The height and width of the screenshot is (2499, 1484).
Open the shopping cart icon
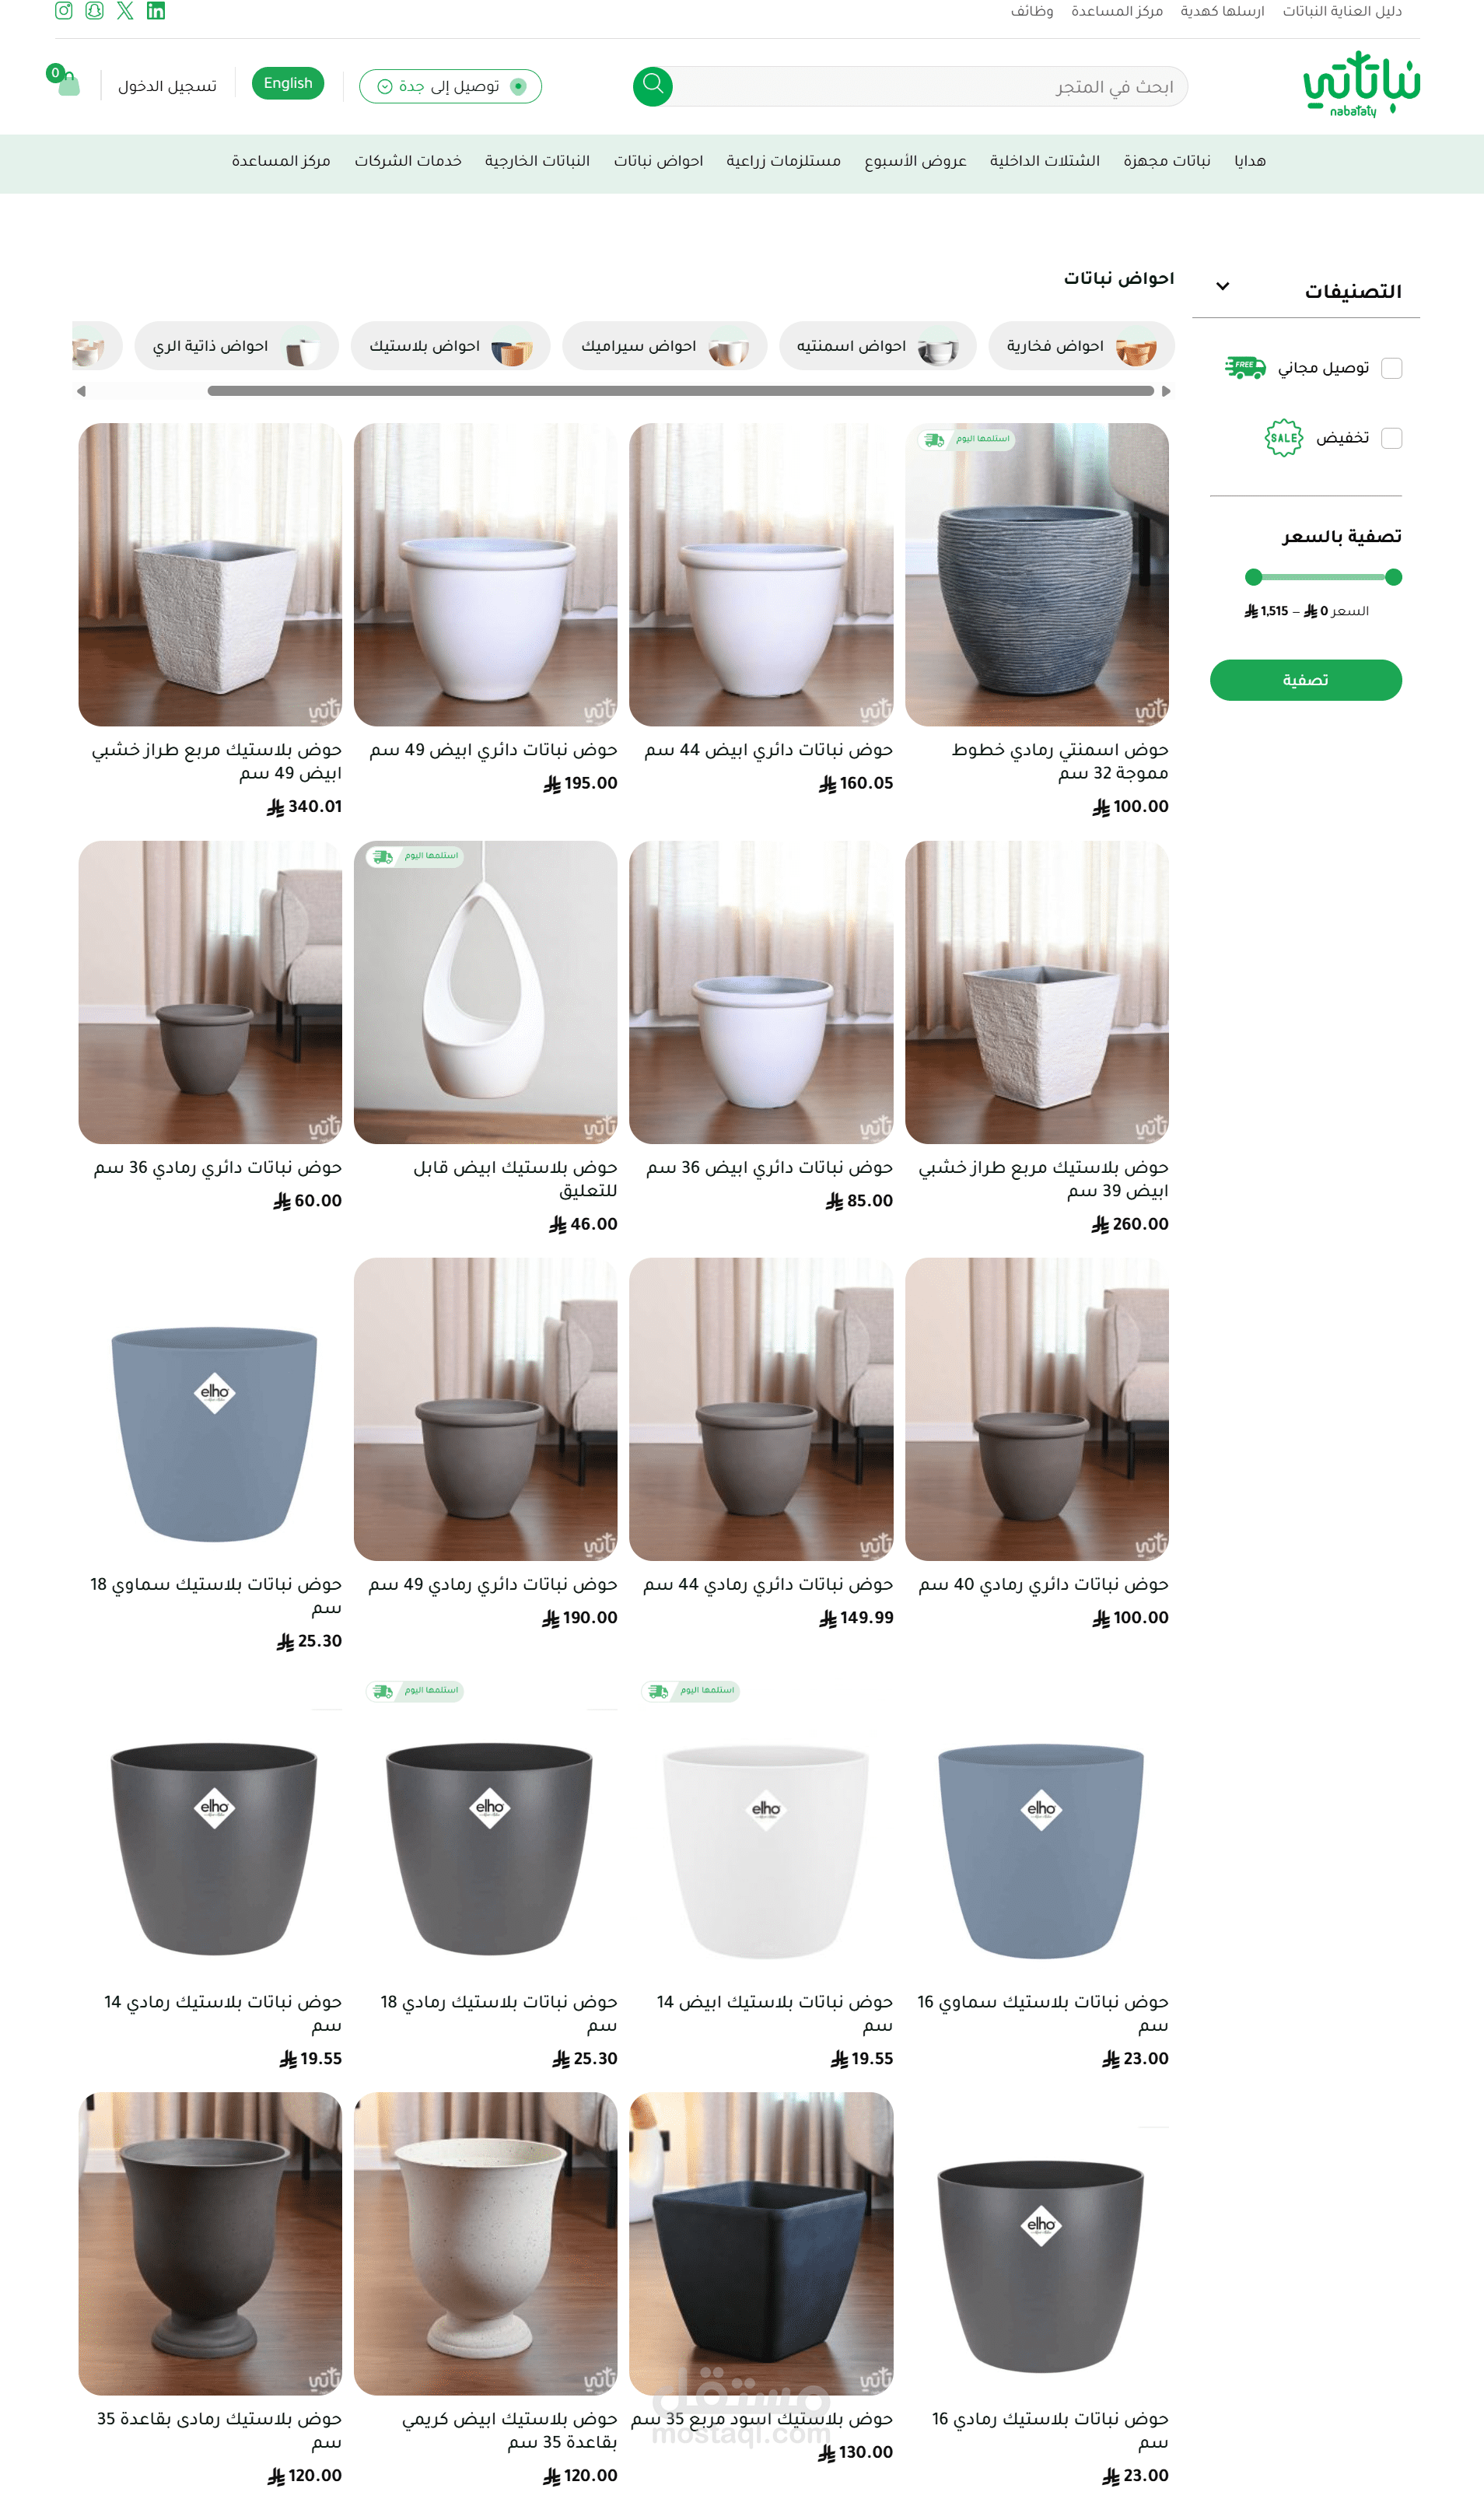point(65,82)
